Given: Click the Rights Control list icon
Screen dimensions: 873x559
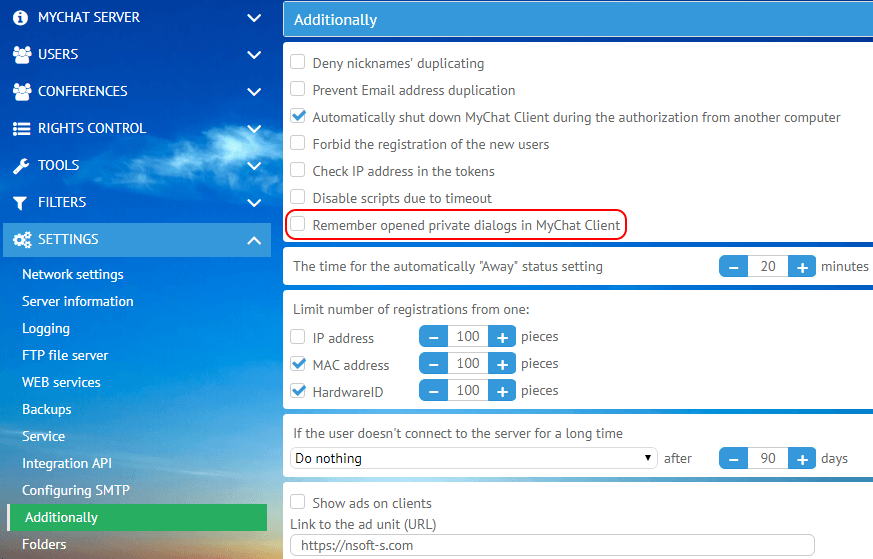Looking at the screenshot, I should tap(21, 129).
